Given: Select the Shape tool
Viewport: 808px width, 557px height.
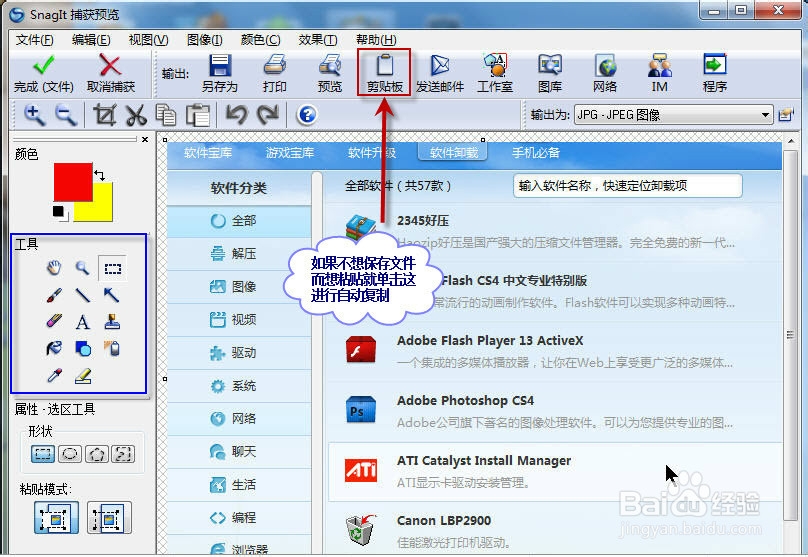Looking at the screenshot, I should pyautogui.click(x=83, y=349).
